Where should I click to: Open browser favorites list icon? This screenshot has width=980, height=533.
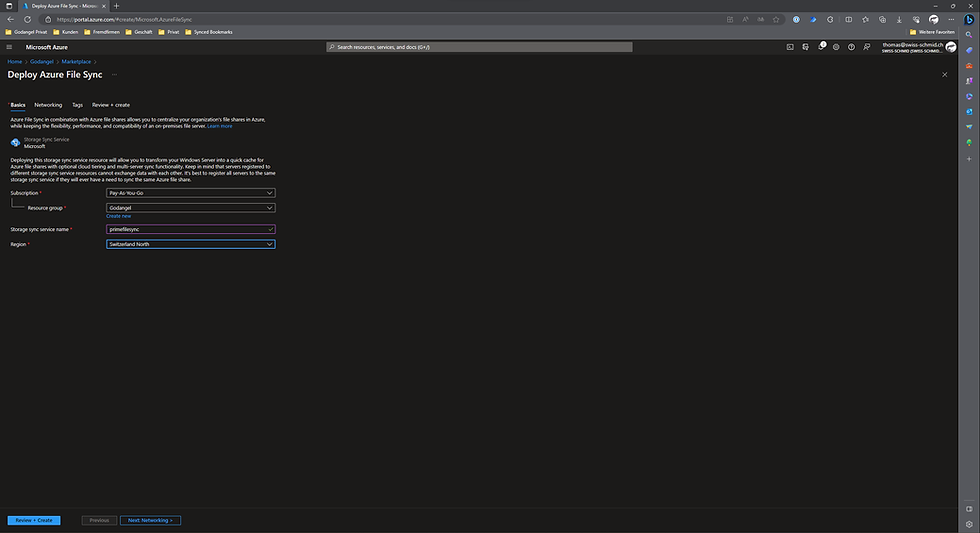(866, 19)
